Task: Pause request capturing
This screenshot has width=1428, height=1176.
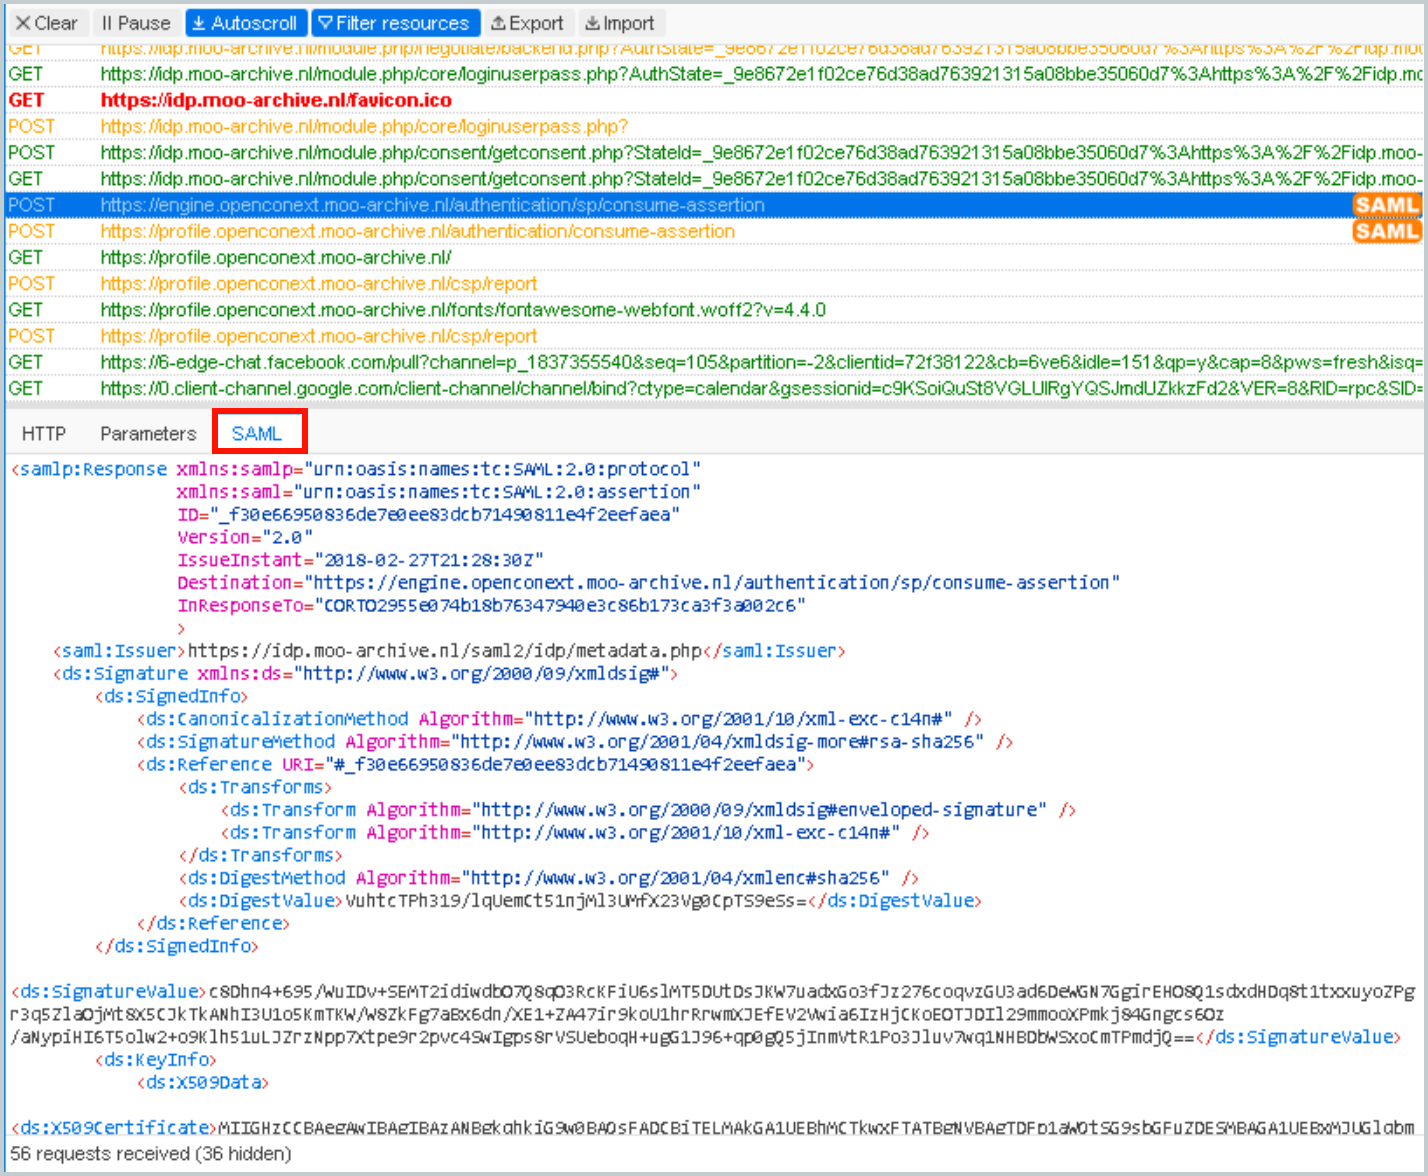Action: [x=136, y=23]
